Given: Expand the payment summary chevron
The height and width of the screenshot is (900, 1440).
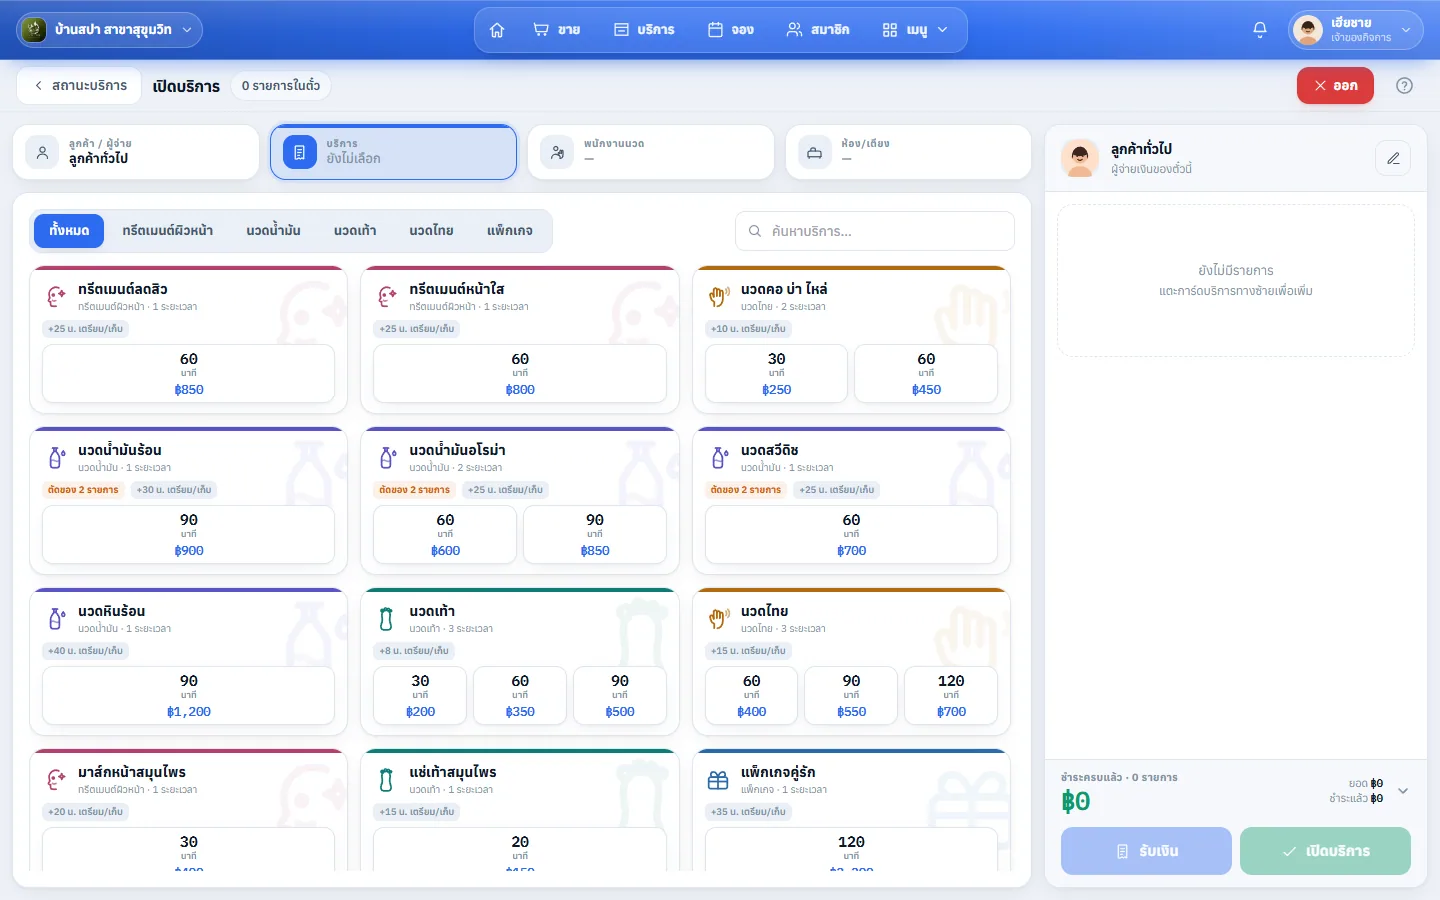Looking at the screenshot, I should pyautogui.click(x=1403, y=791).
